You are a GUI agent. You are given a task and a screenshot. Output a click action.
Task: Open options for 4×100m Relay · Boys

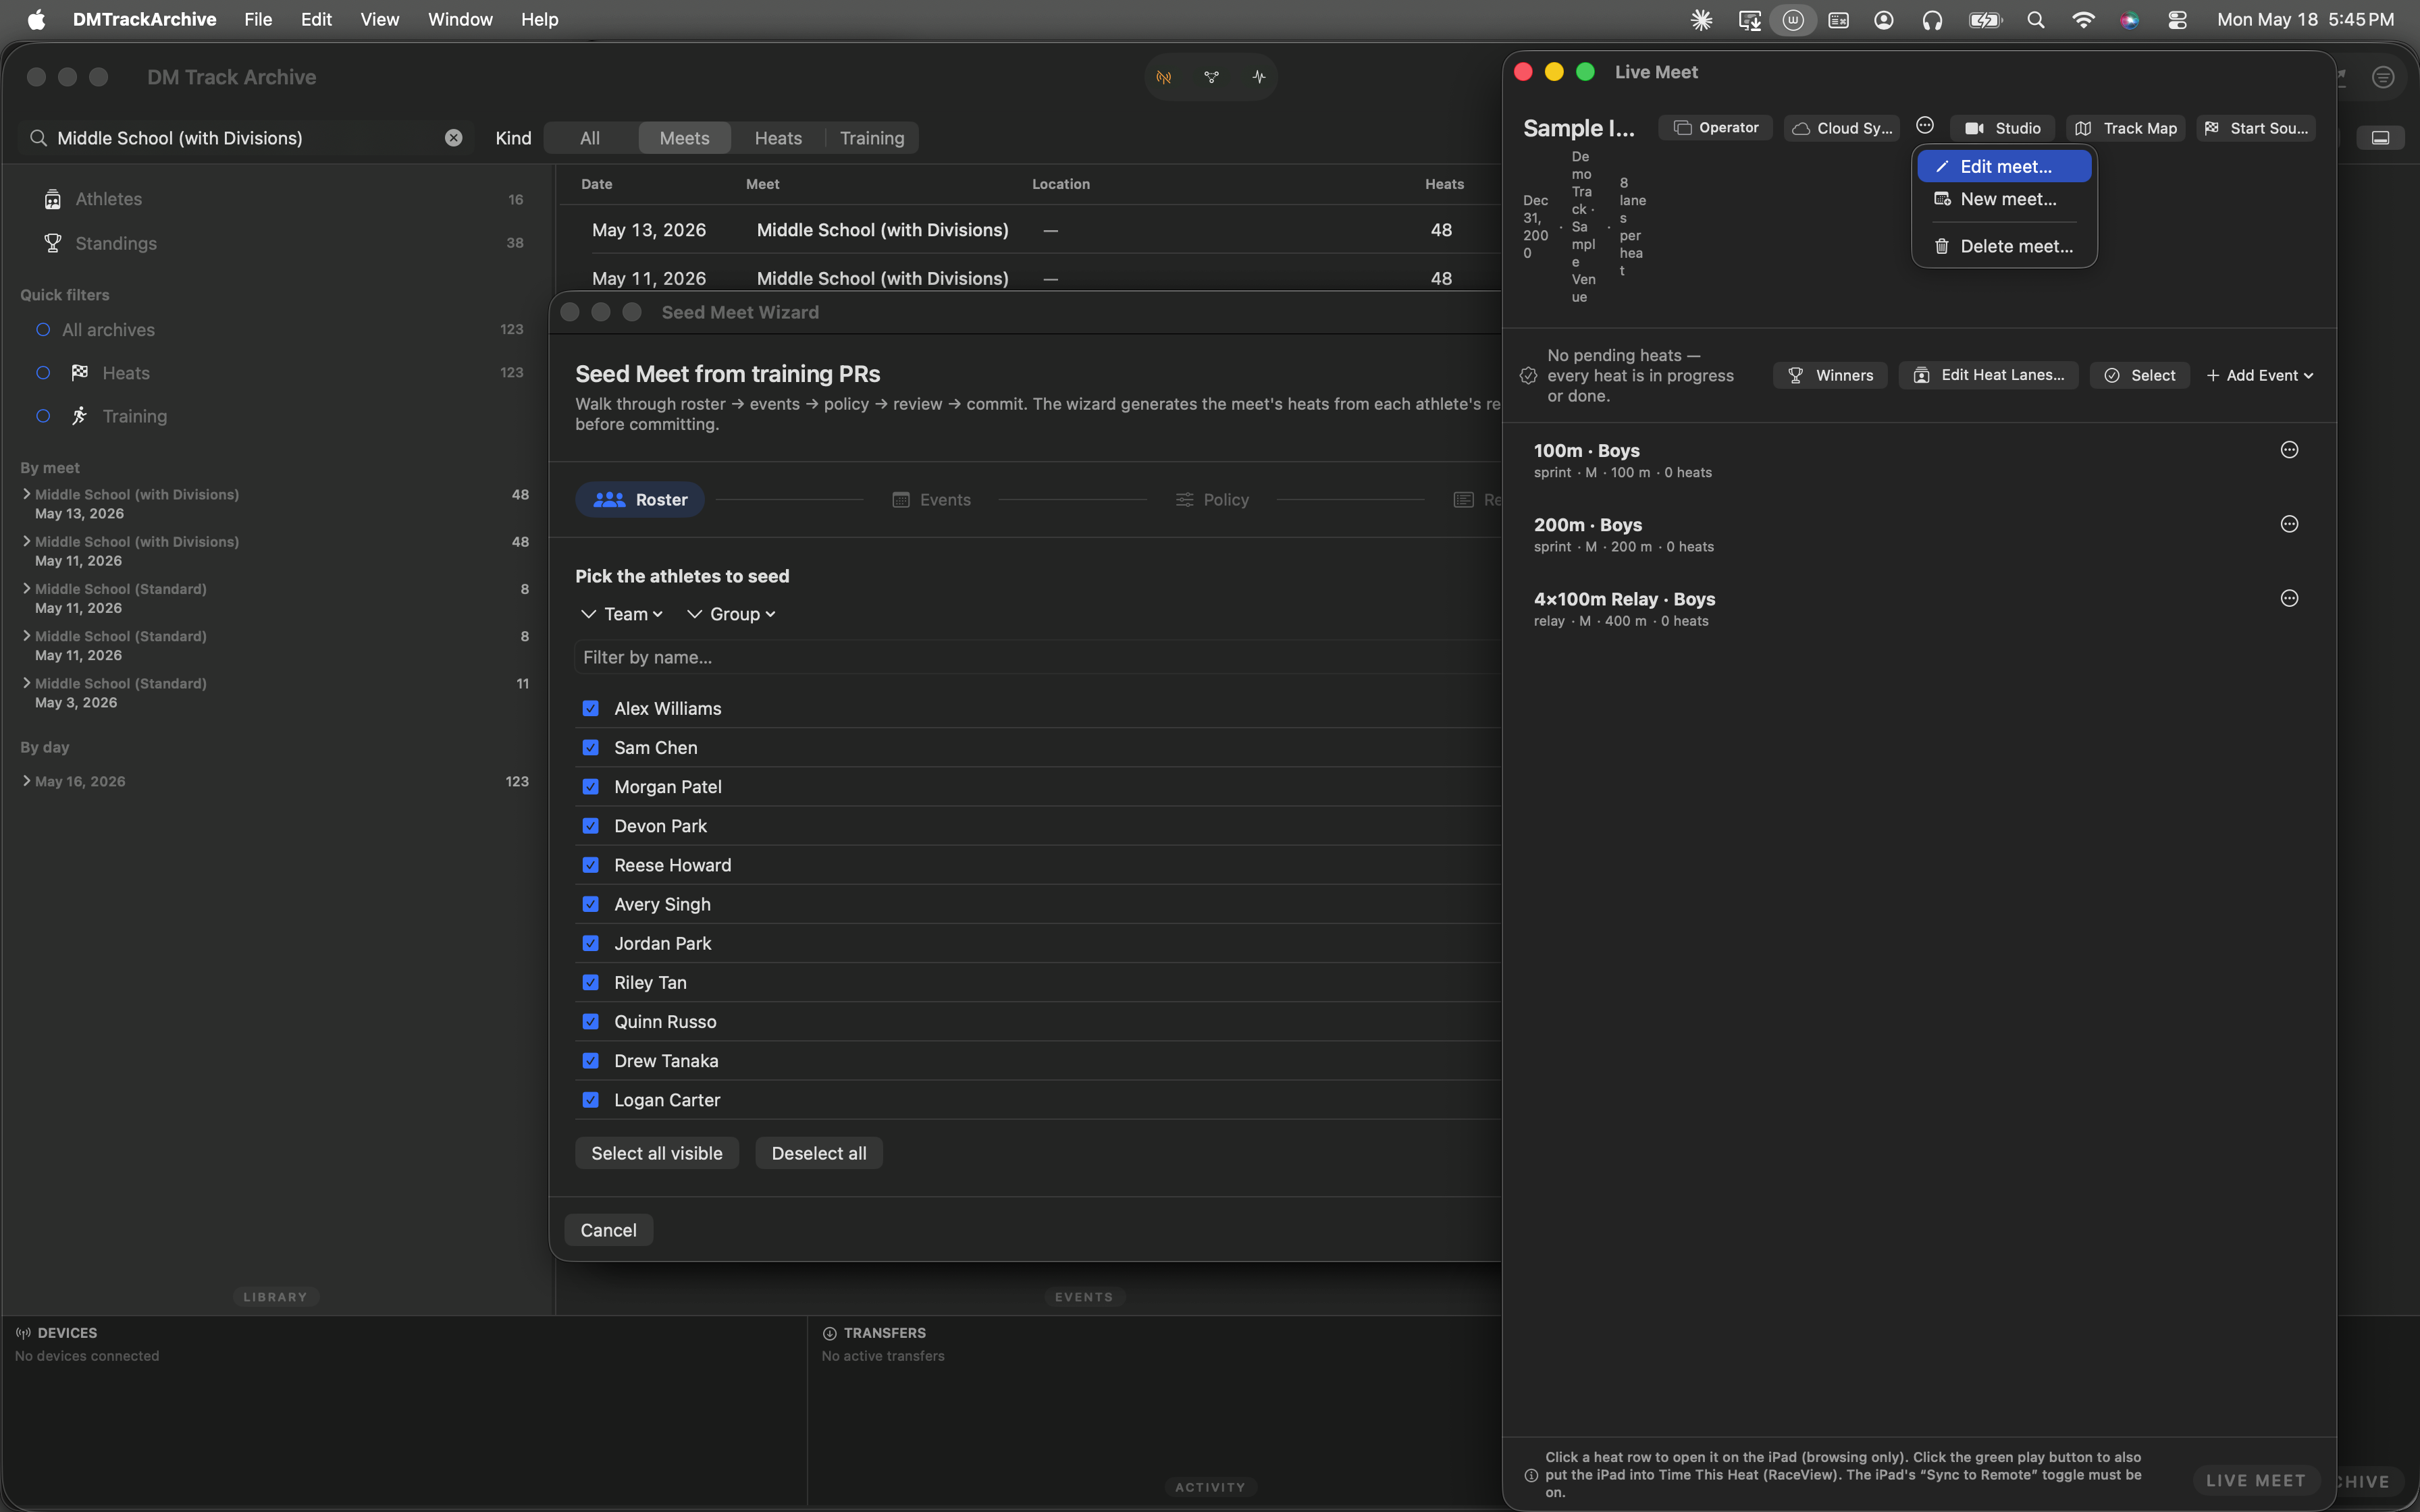(2289, 598)
